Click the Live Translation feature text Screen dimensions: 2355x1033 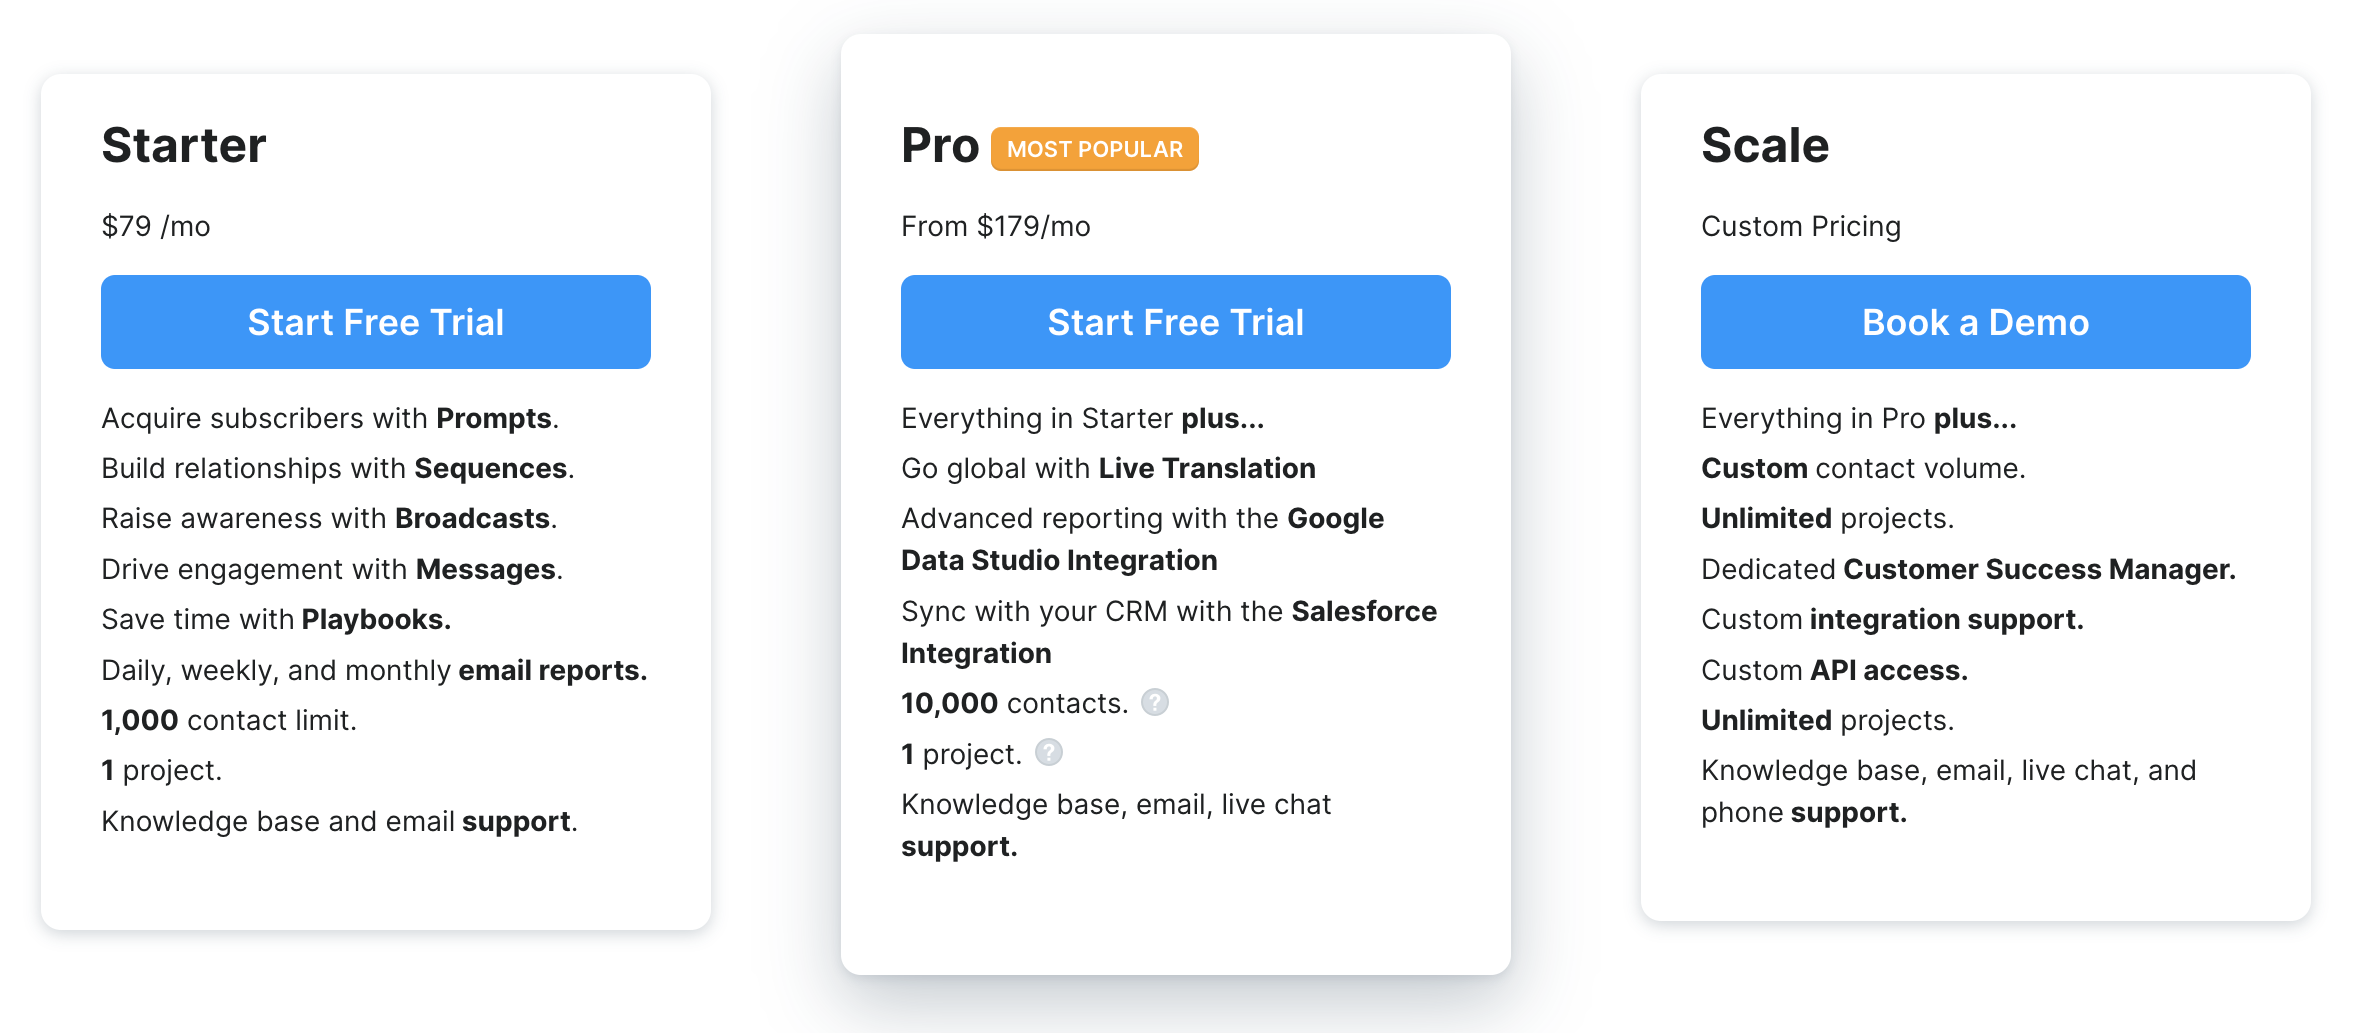1207,468
